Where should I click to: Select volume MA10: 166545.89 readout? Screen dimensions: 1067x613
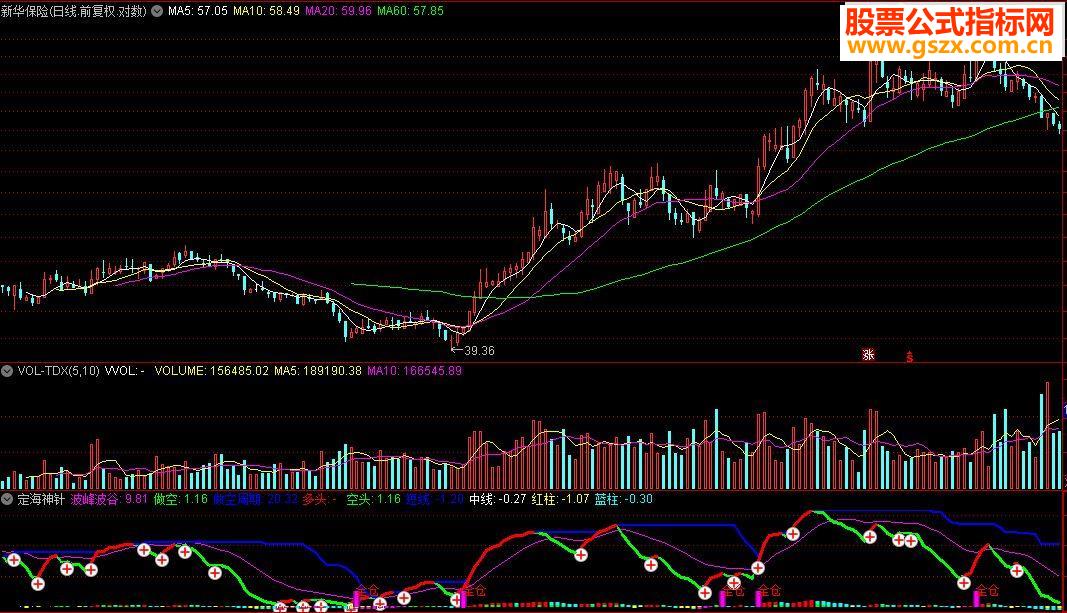(x=414, y=371)
